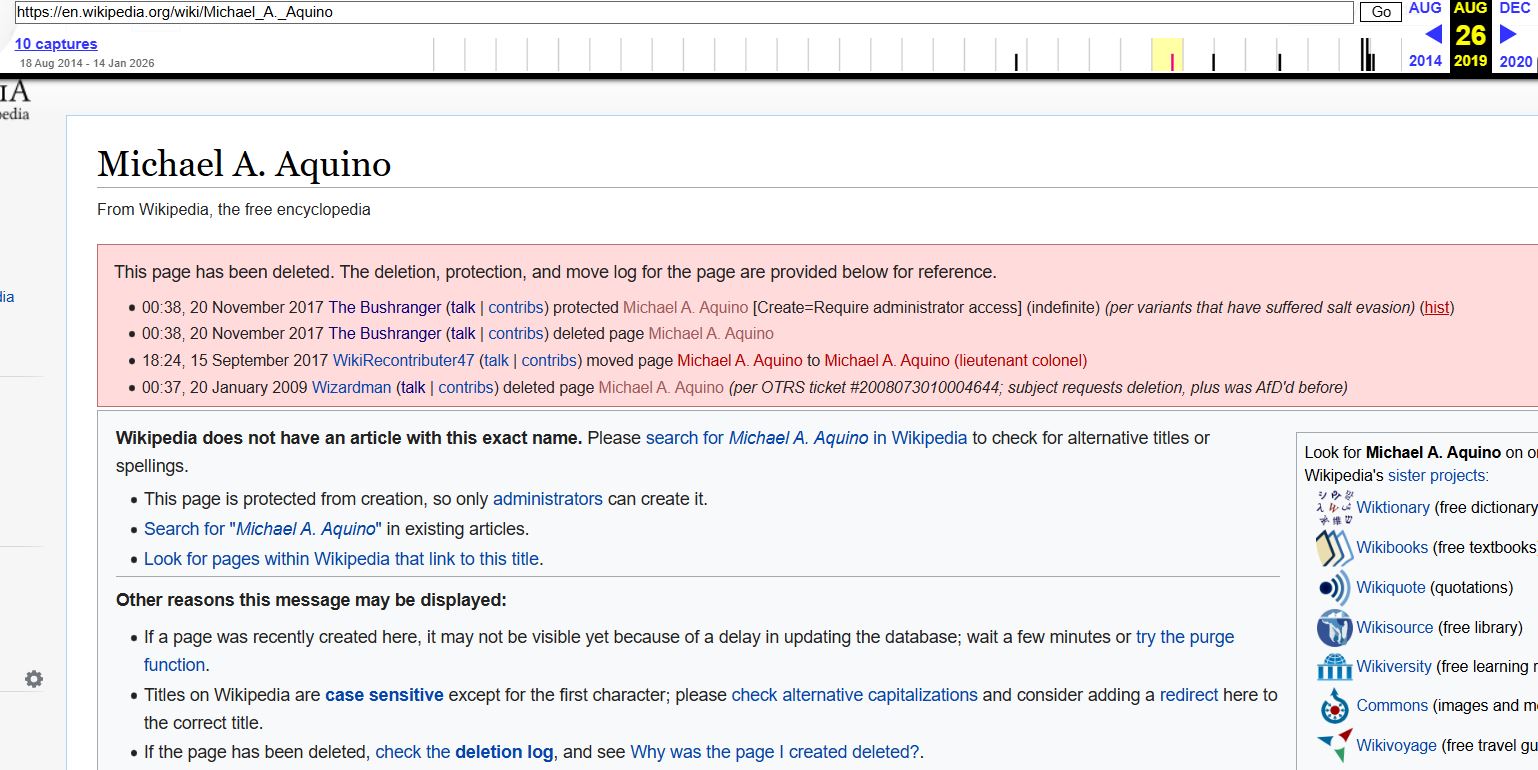1538x770 pixels.
Task: Open the redirect link
Action: coord(1189,695)
